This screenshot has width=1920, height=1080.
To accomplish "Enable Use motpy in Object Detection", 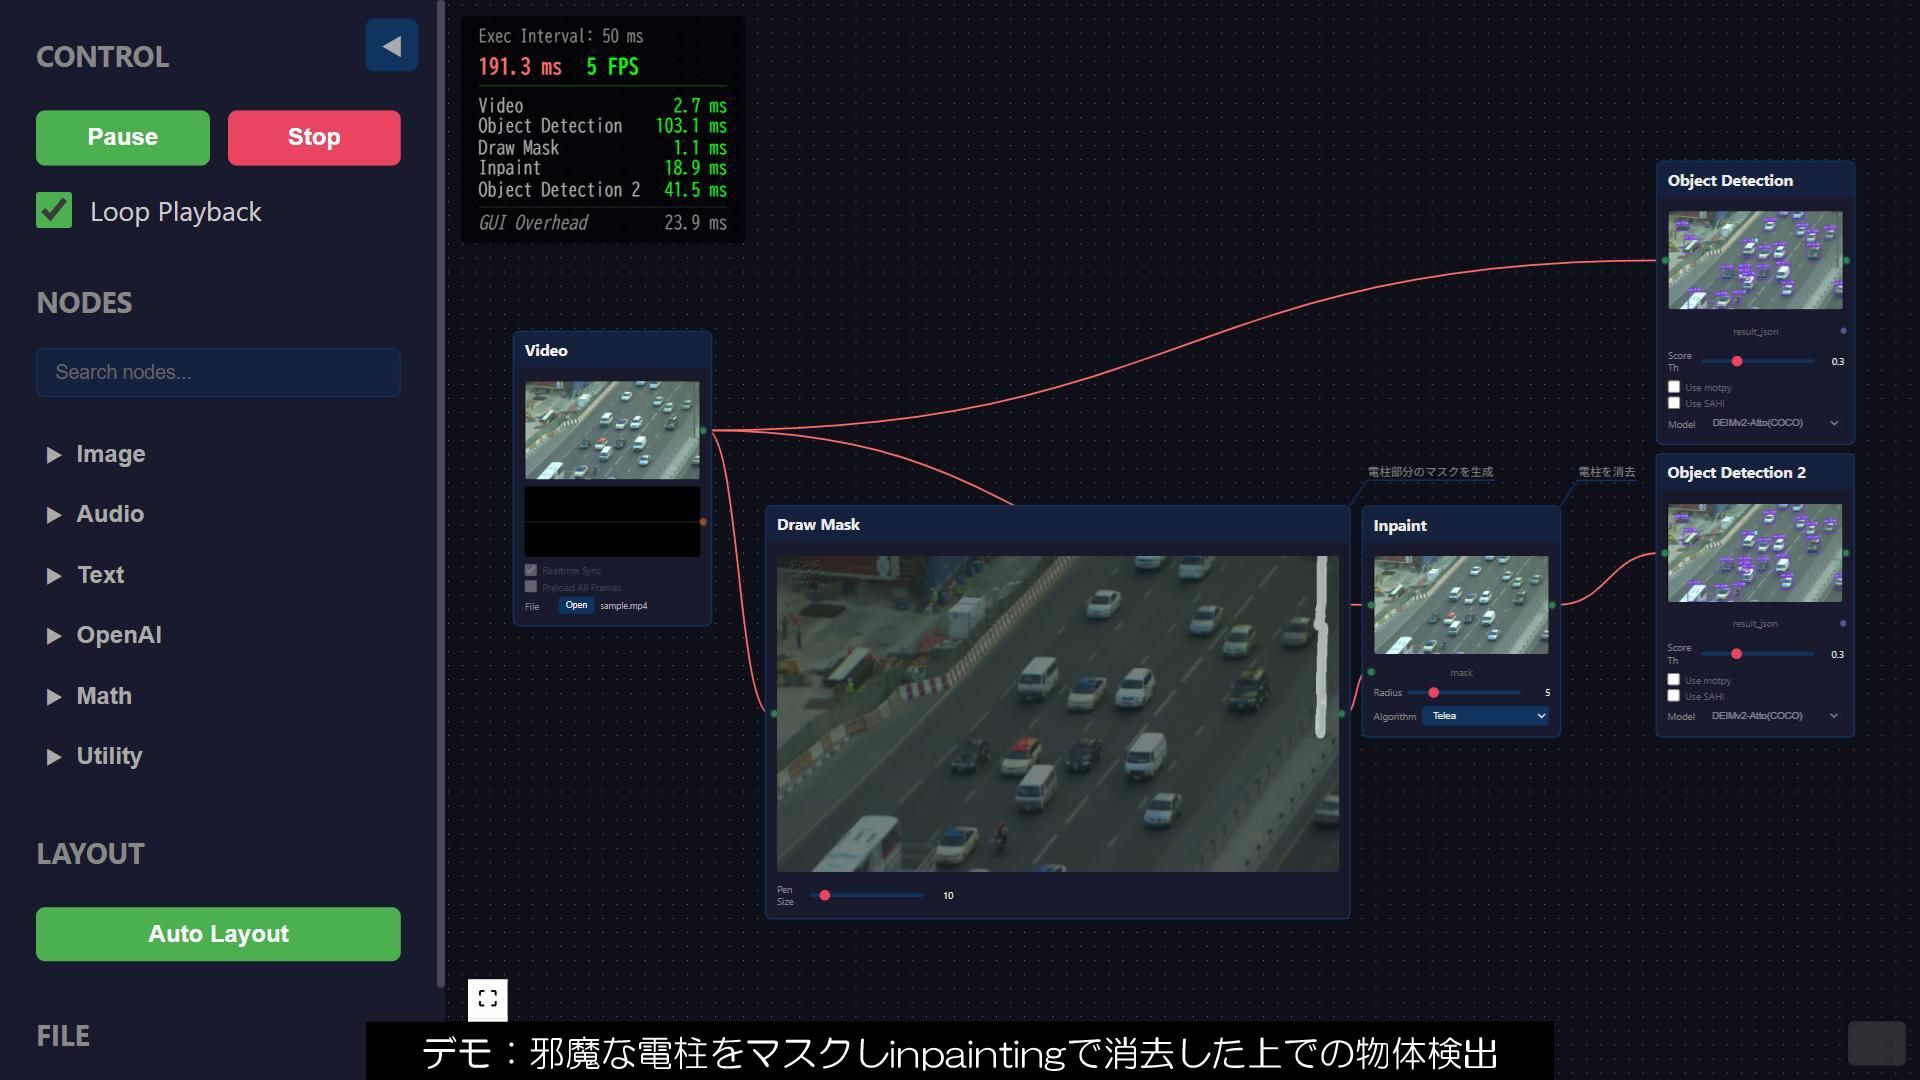I will [1674, 387].
